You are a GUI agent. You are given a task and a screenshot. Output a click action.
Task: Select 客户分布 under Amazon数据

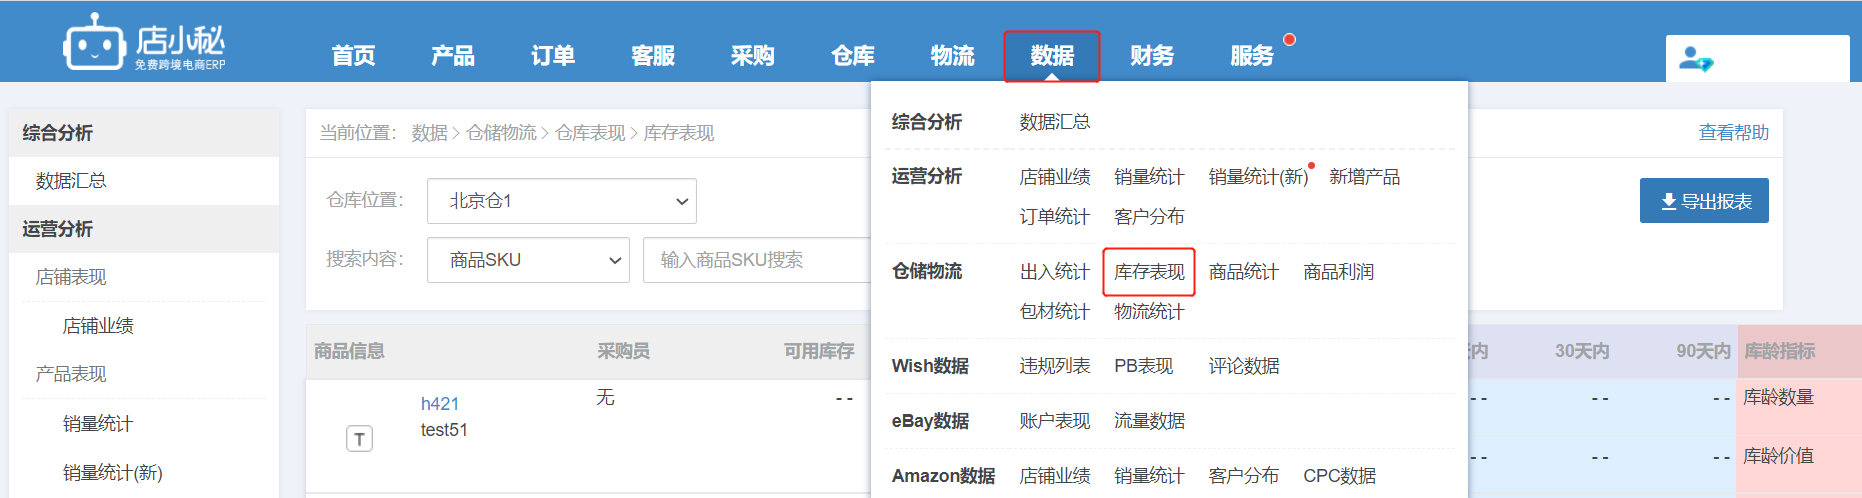1244,476
